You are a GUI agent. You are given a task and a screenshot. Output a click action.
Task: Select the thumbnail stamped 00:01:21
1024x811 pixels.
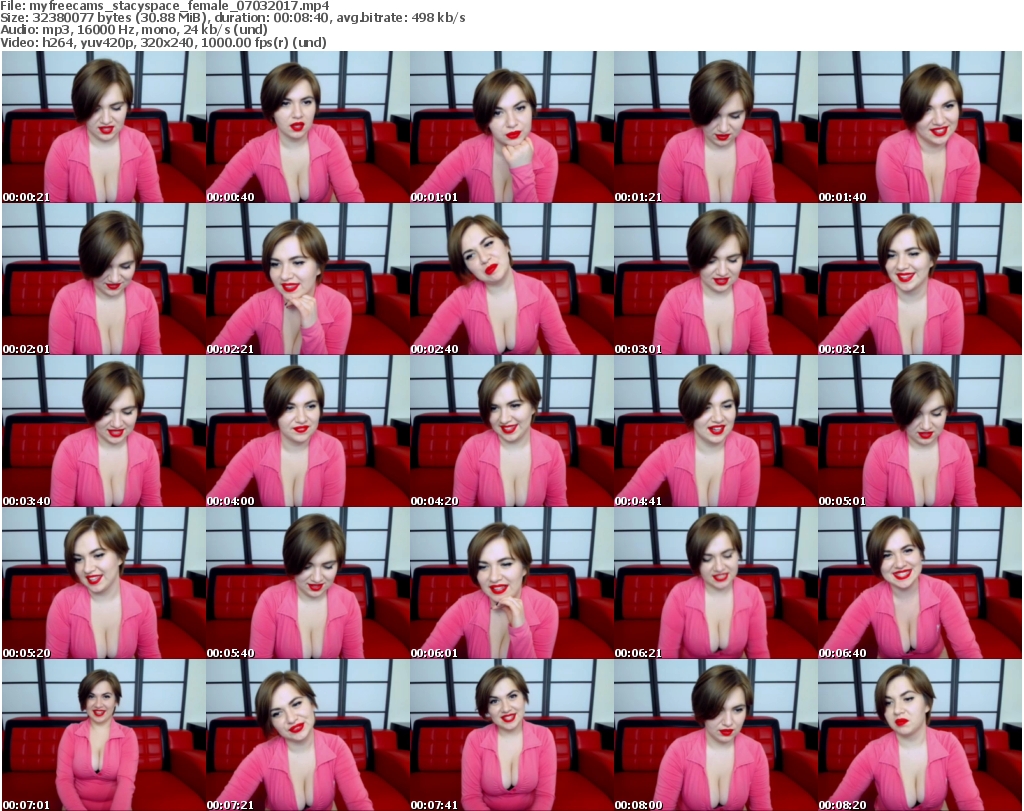click(716, 127)
